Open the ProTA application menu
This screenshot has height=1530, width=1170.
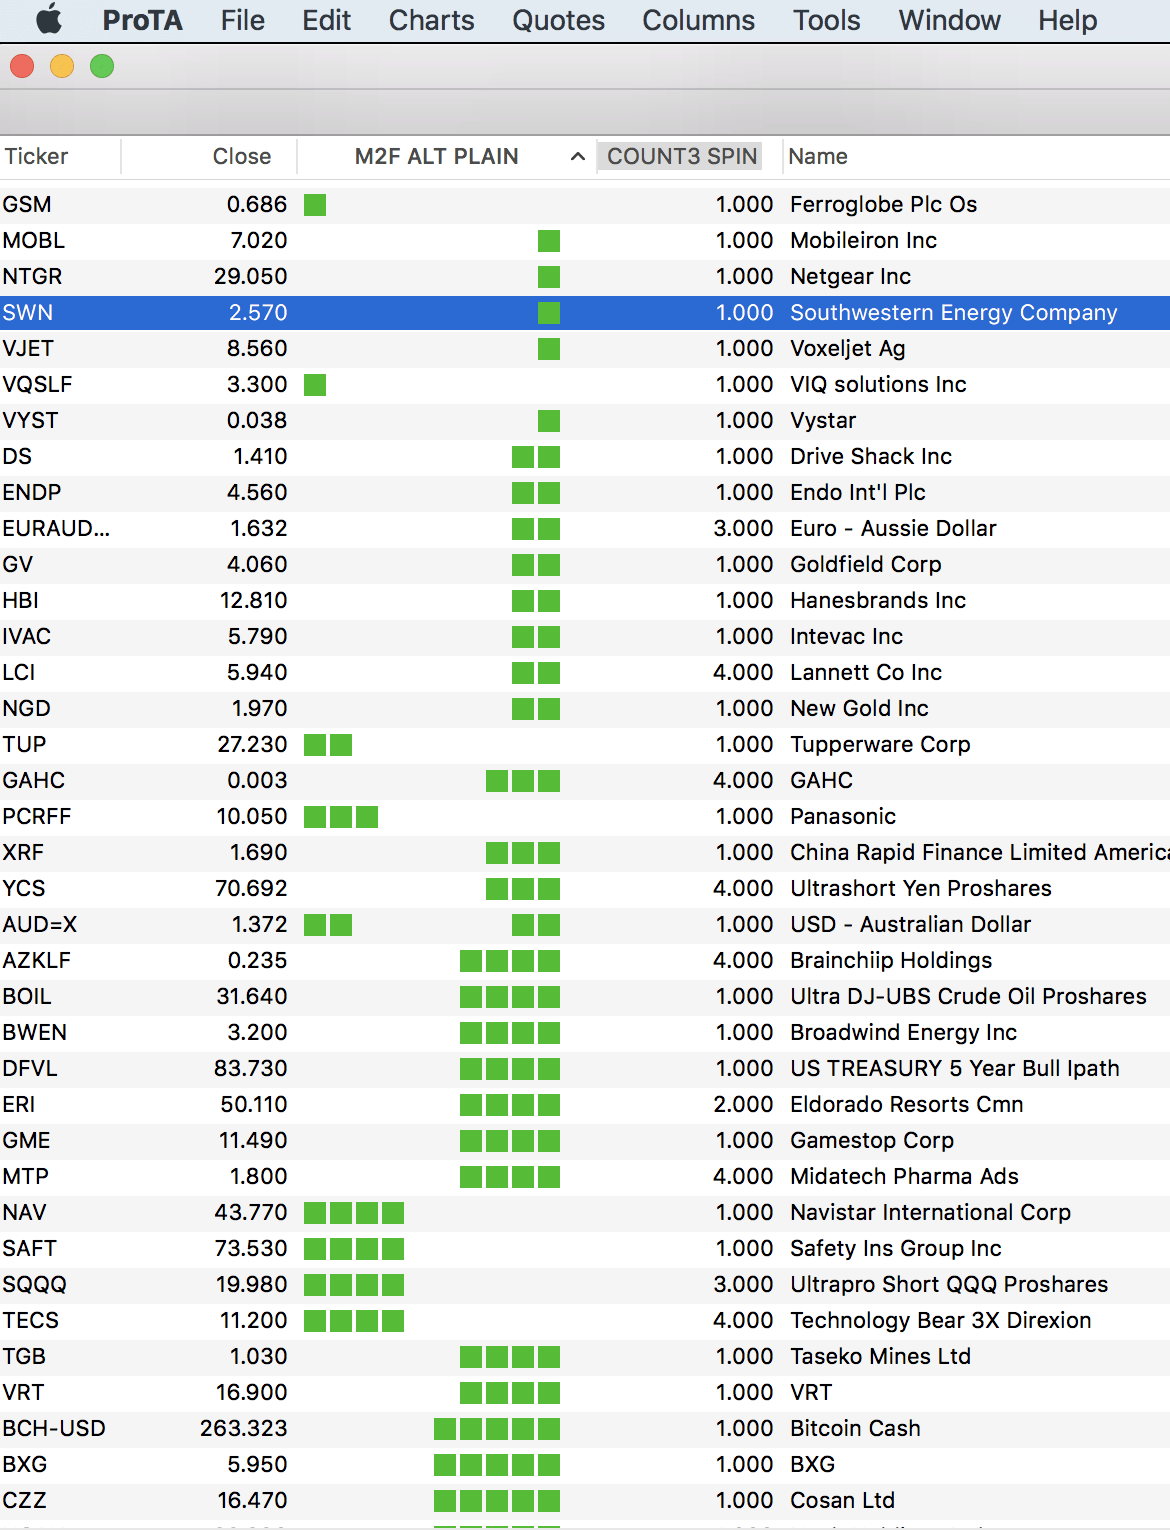[142, 20]
